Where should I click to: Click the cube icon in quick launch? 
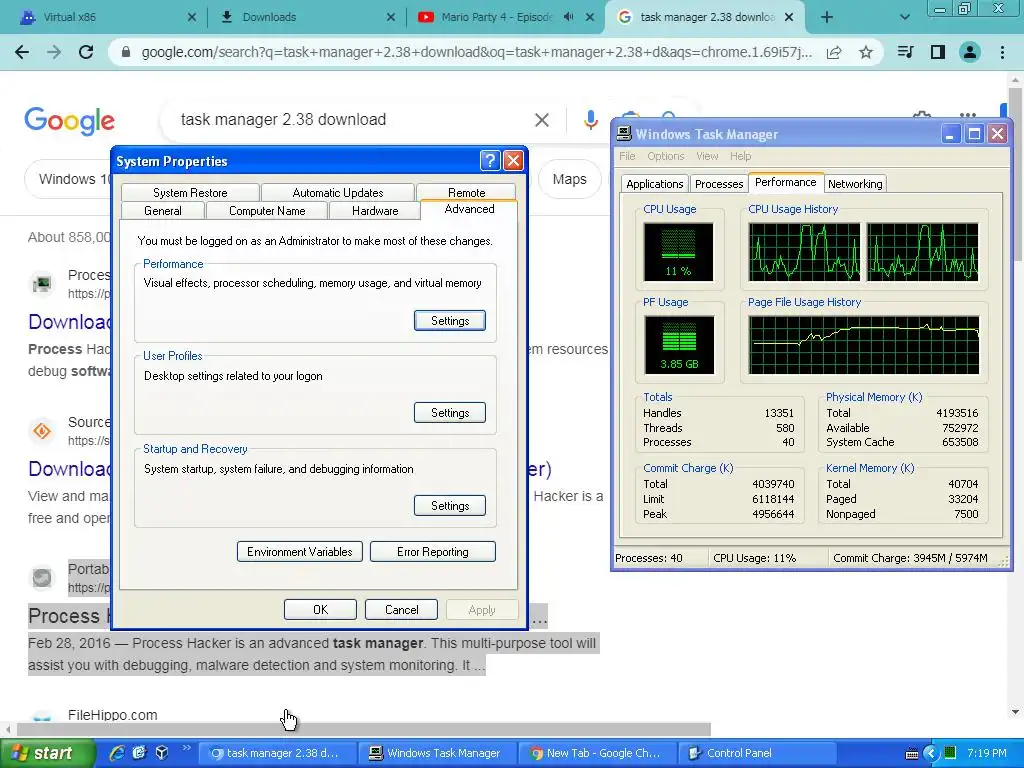pos(162,753)
